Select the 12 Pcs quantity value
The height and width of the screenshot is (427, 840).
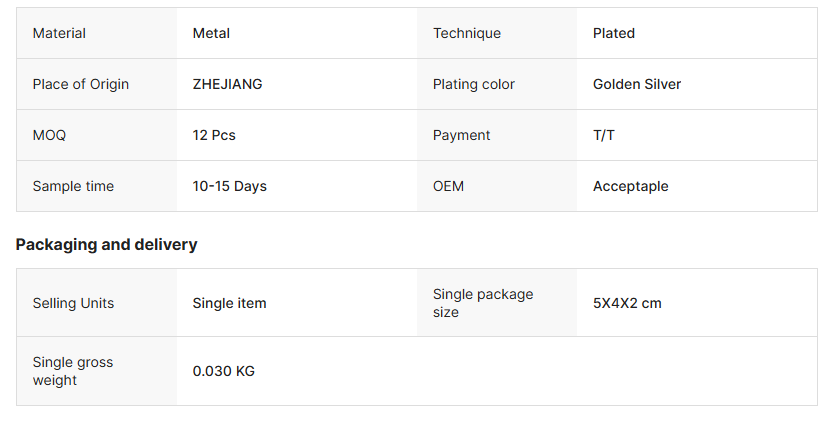(214, 135)
